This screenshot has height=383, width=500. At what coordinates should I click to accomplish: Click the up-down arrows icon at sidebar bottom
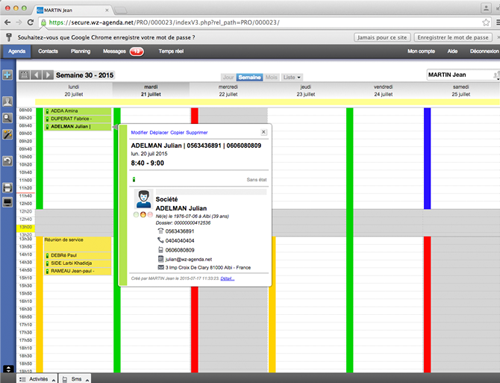coord(8,369)
